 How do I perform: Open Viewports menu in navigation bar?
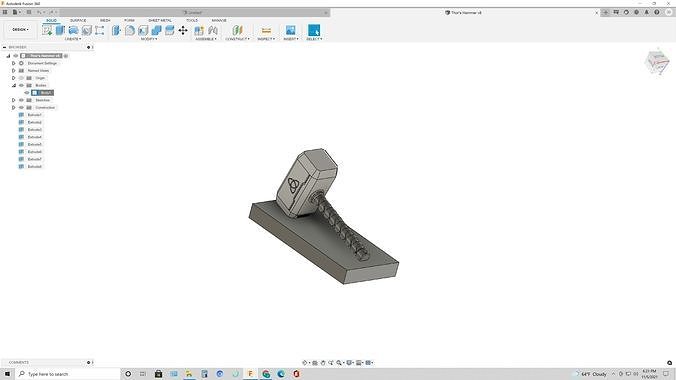click(369, 363)
